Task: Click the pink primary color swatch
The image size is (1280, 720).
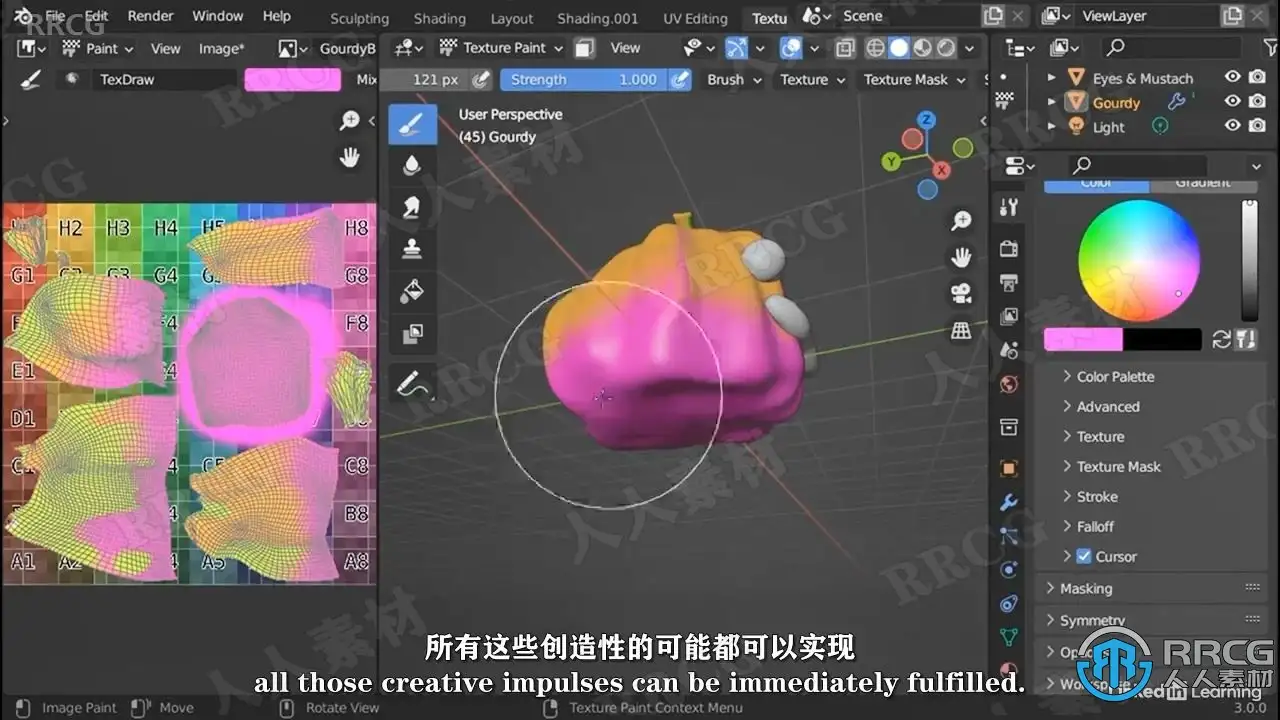Action: coord(1083,340)
